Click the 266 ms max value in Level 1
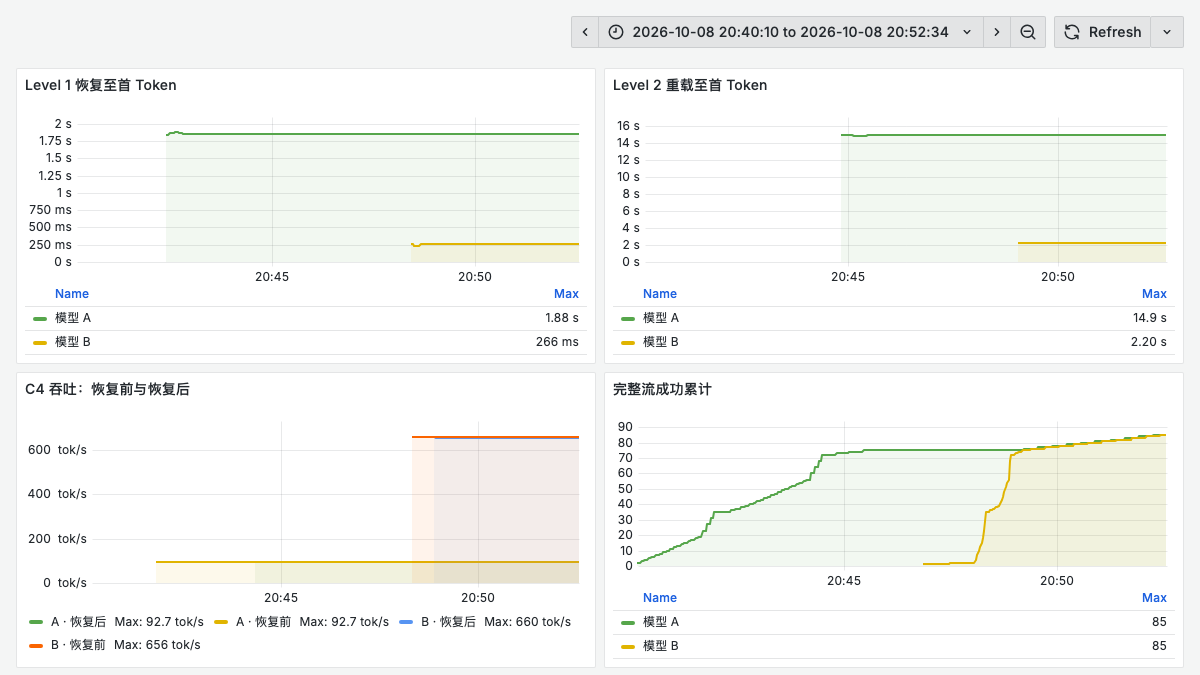Viewport: 1200px width, 675px height. (557, 342)
